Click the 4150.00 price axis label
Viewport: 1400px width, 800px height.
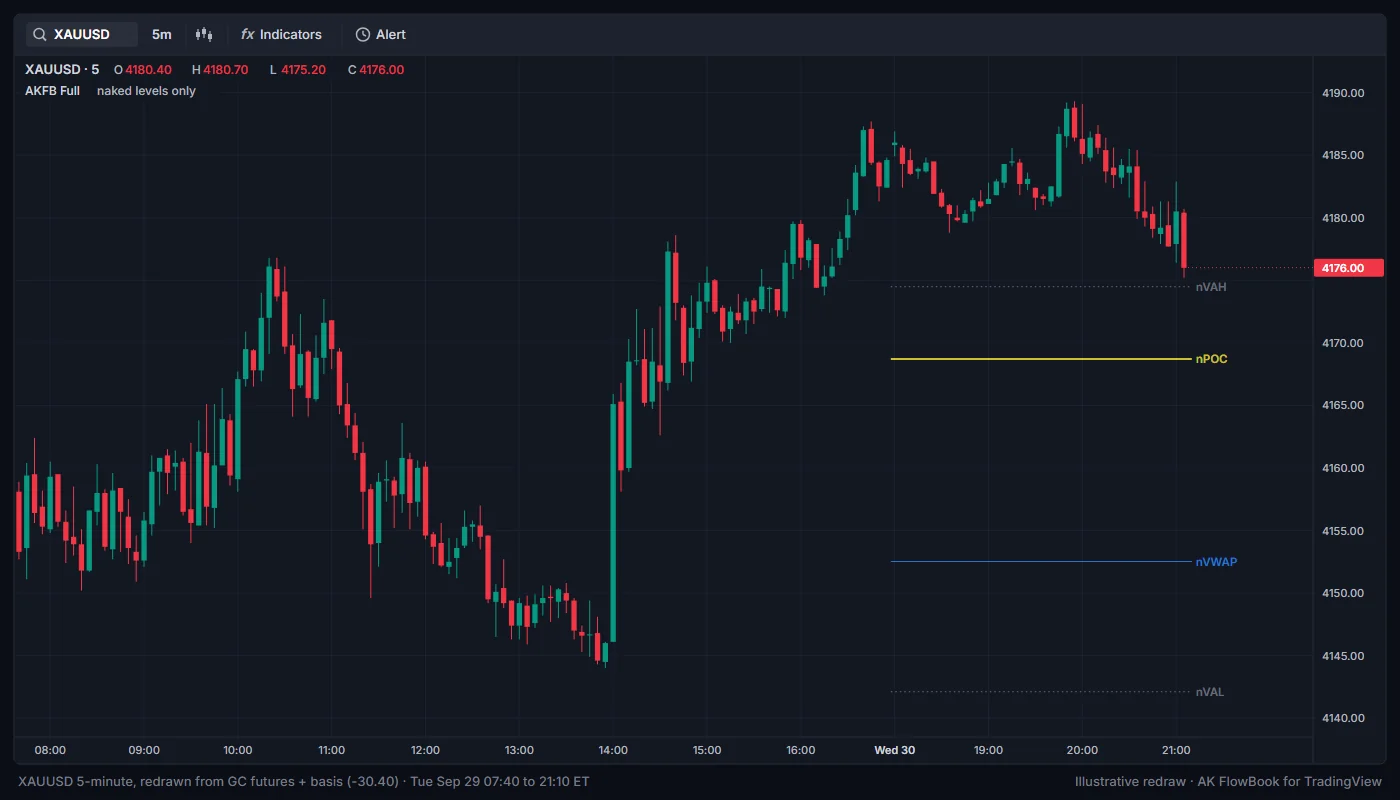[1343, 593]
